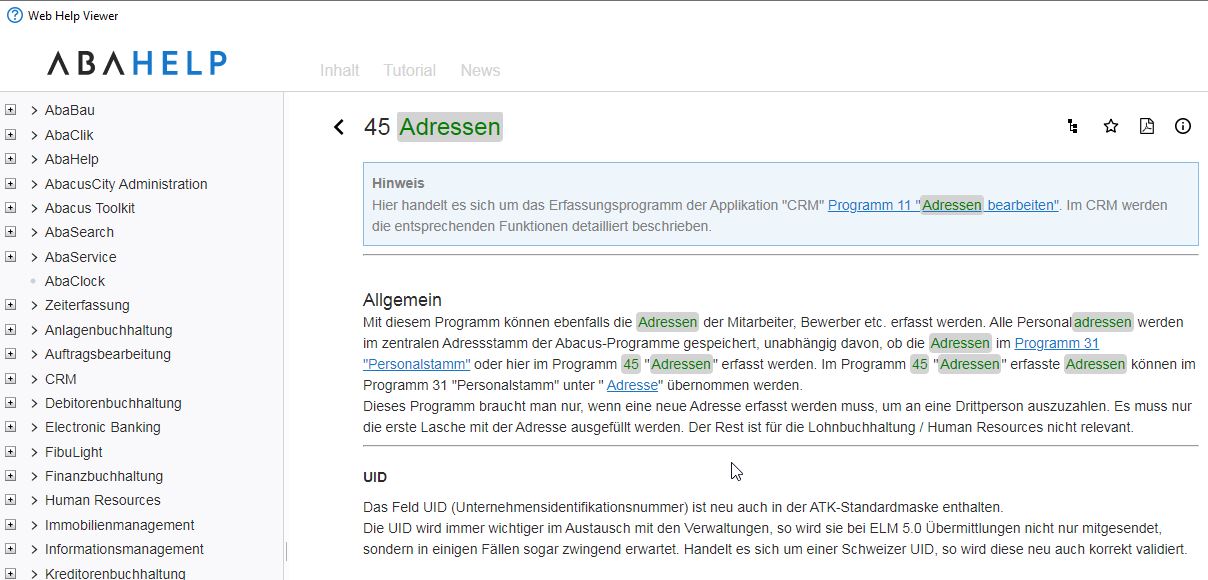Select AbaClik in the tree
This screenshot has height=580, width=1208.
69,135
